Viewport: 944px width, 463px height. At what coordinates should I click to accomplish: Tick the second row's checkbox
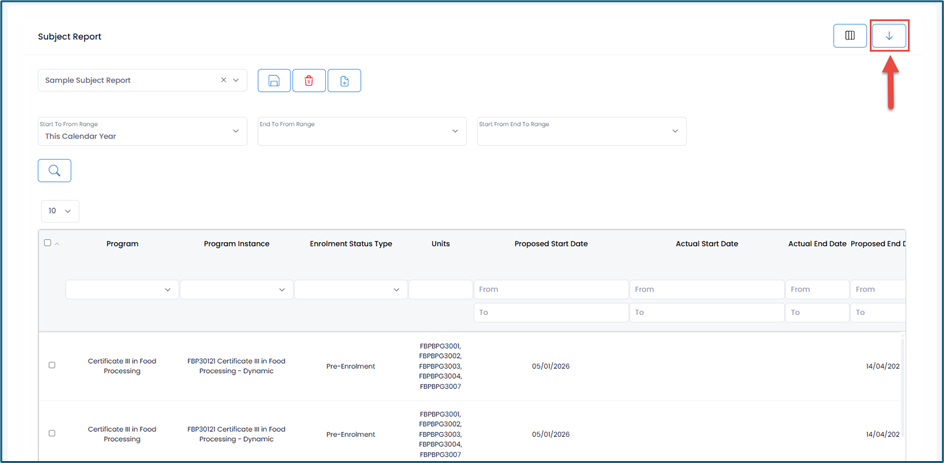(x=52, y=433)
